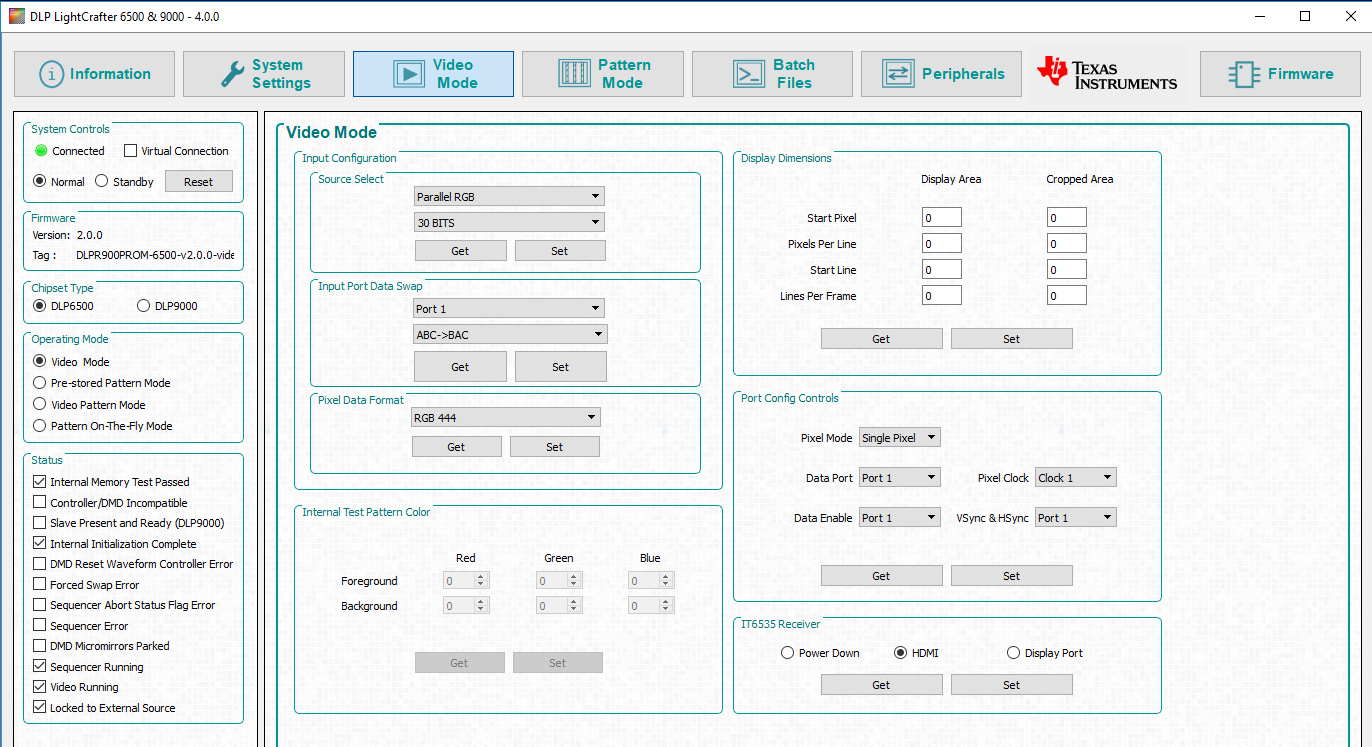Go to the Peripherals tab
The height and width of the screenshot is (747, 1372).
click(x=941, y=74)
